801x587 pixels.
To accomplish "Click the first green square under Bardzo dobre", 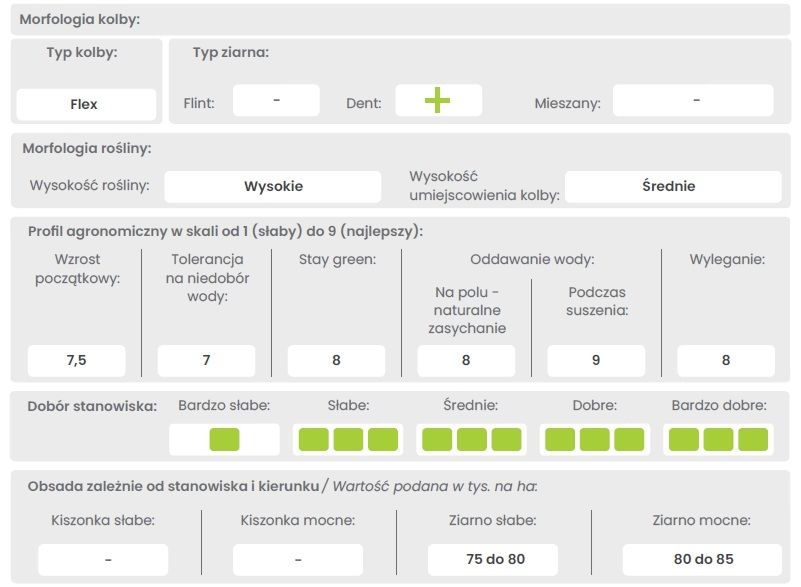I will pos(684,439).
